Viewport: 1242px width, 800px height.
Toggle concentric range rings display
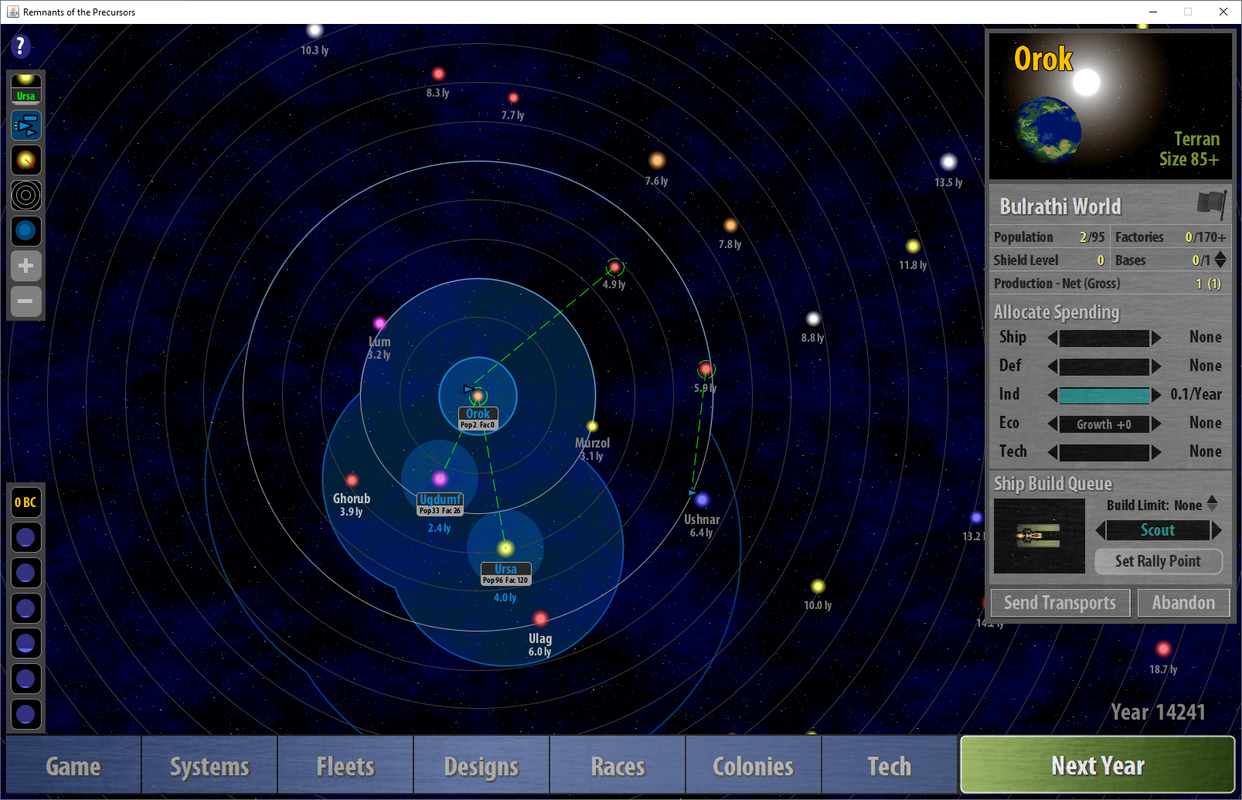coord(26,196)
